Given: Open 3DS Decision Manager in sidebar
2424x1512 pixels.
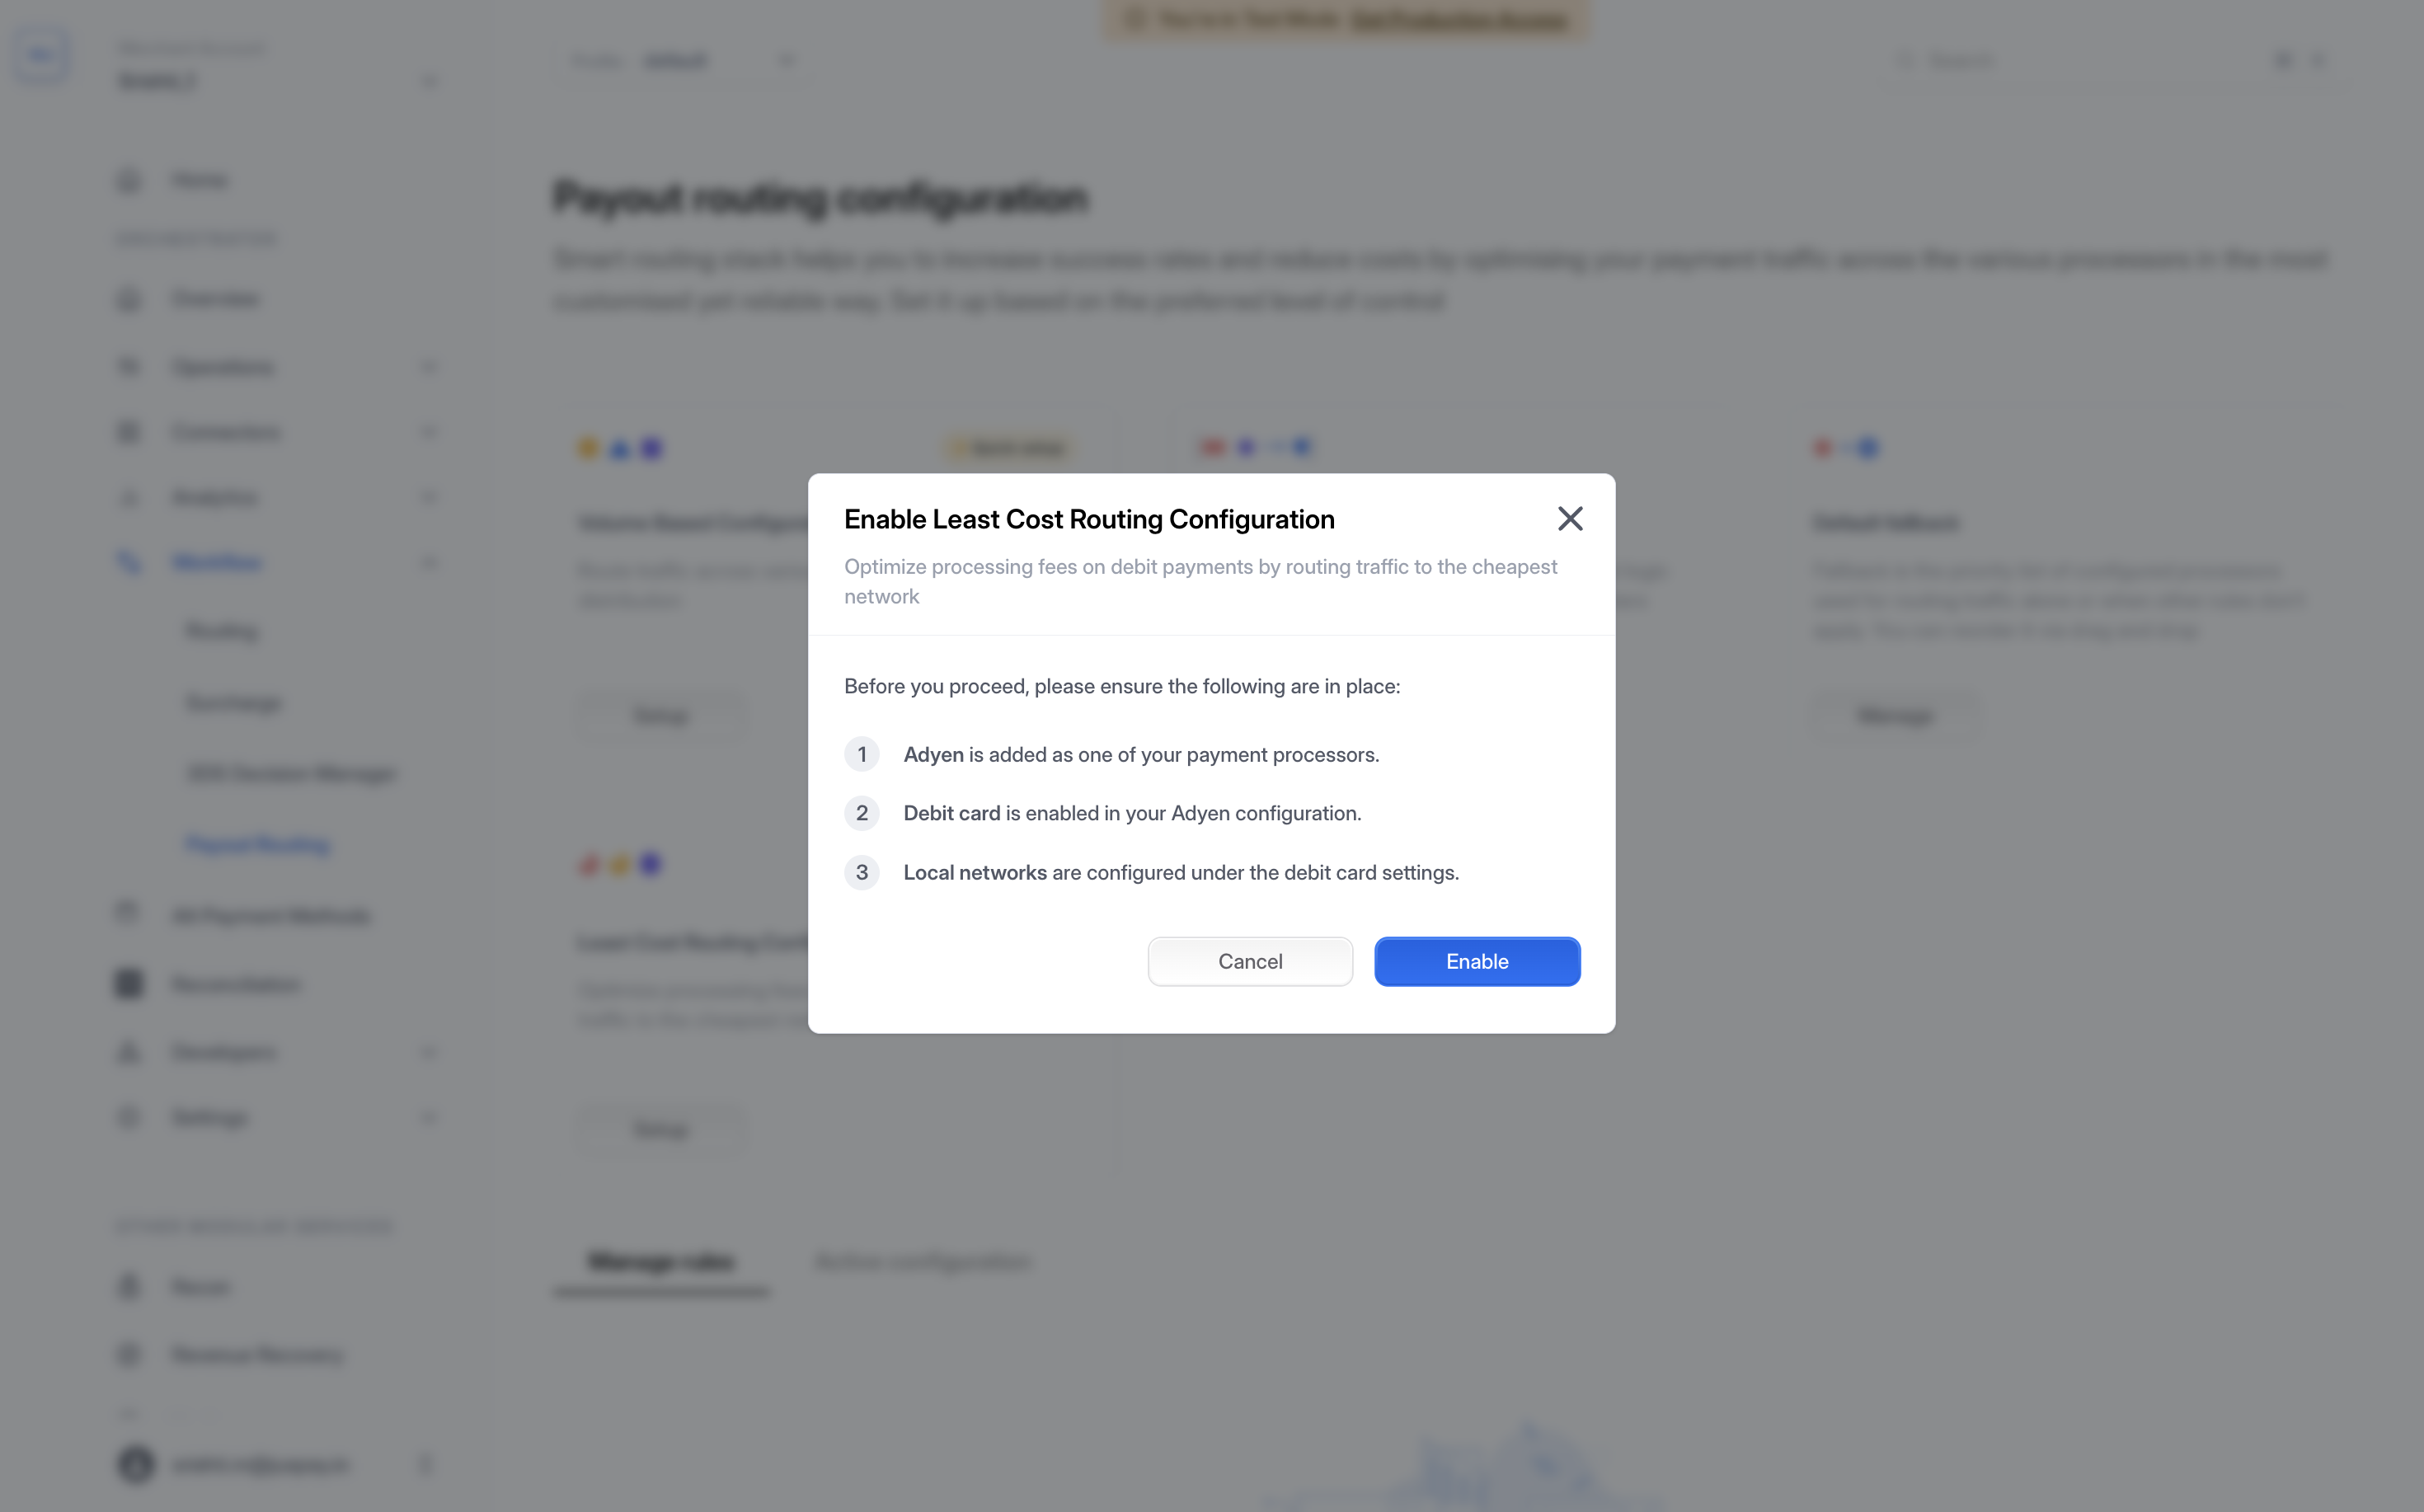Looking at the screenshot, I should [x=291, y=773].
